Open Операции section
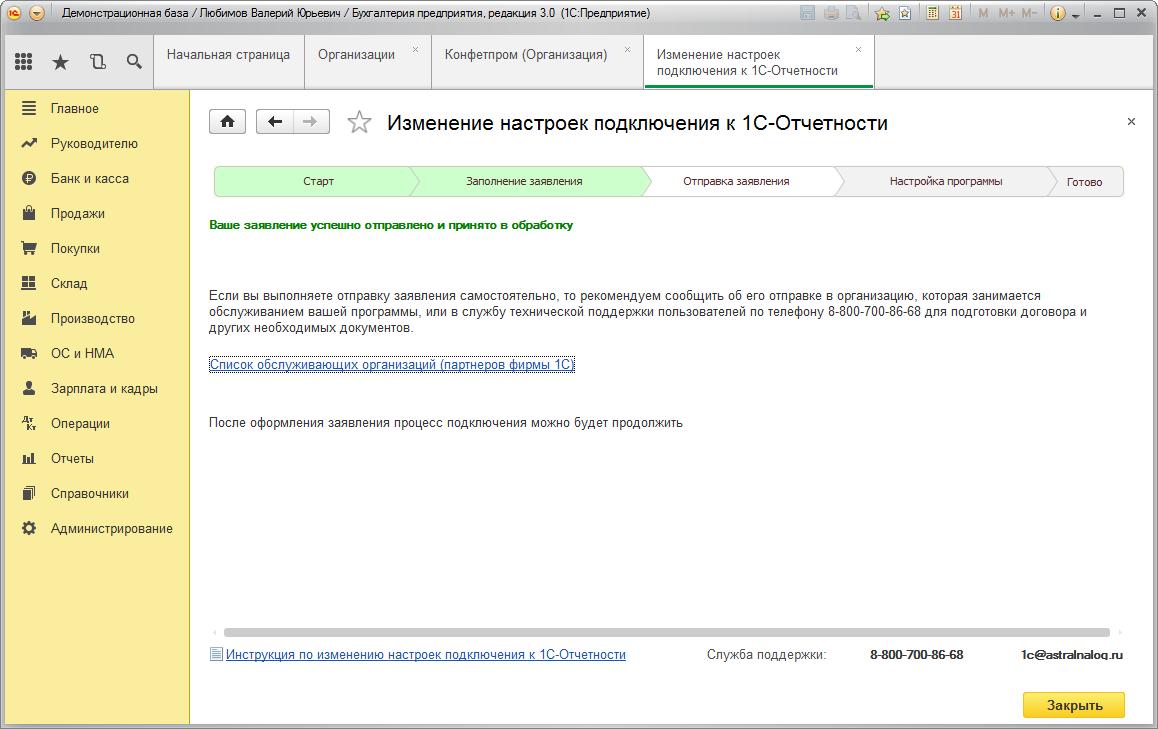 (97, 423)
